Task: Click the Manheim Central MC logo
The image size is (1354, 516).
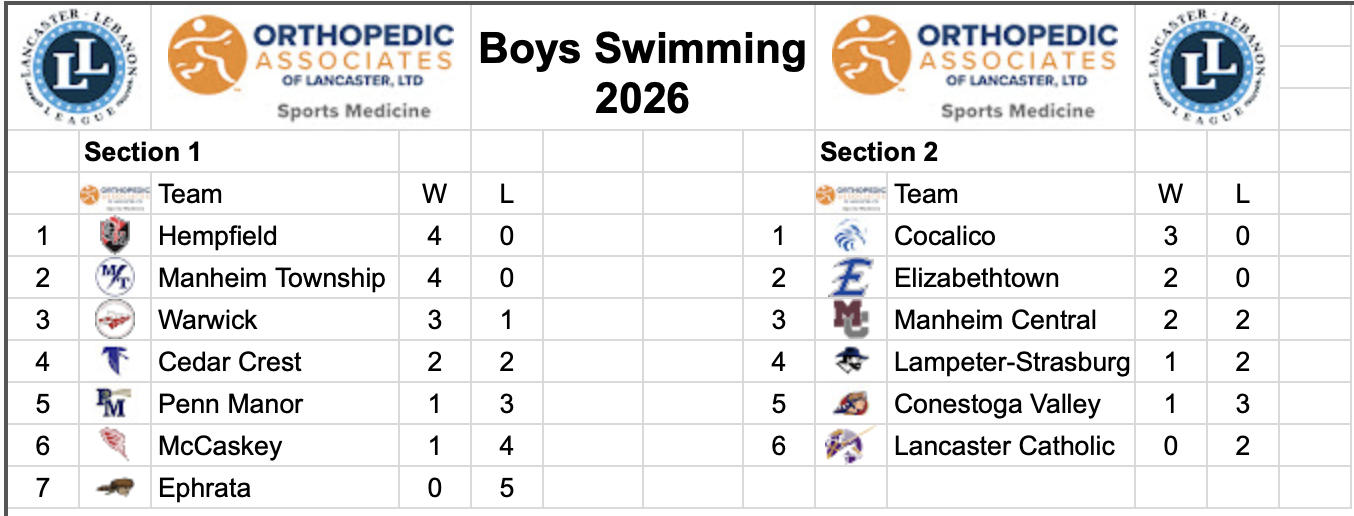Action: click(850, 320)
